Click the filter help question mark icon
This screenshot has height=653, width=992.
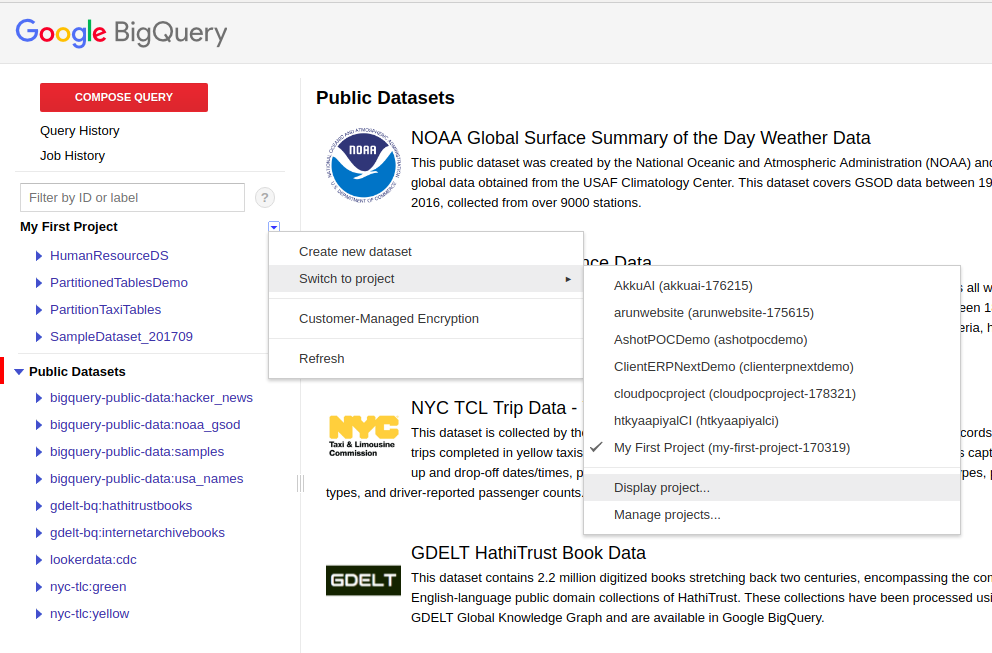[265, 198]
